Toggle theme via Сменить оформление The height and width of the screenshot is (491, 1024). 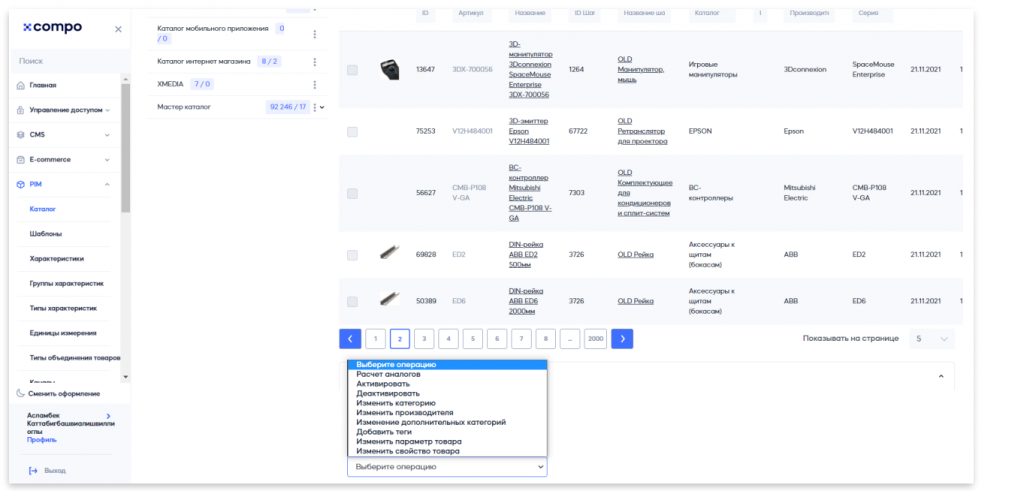[58, 394]
